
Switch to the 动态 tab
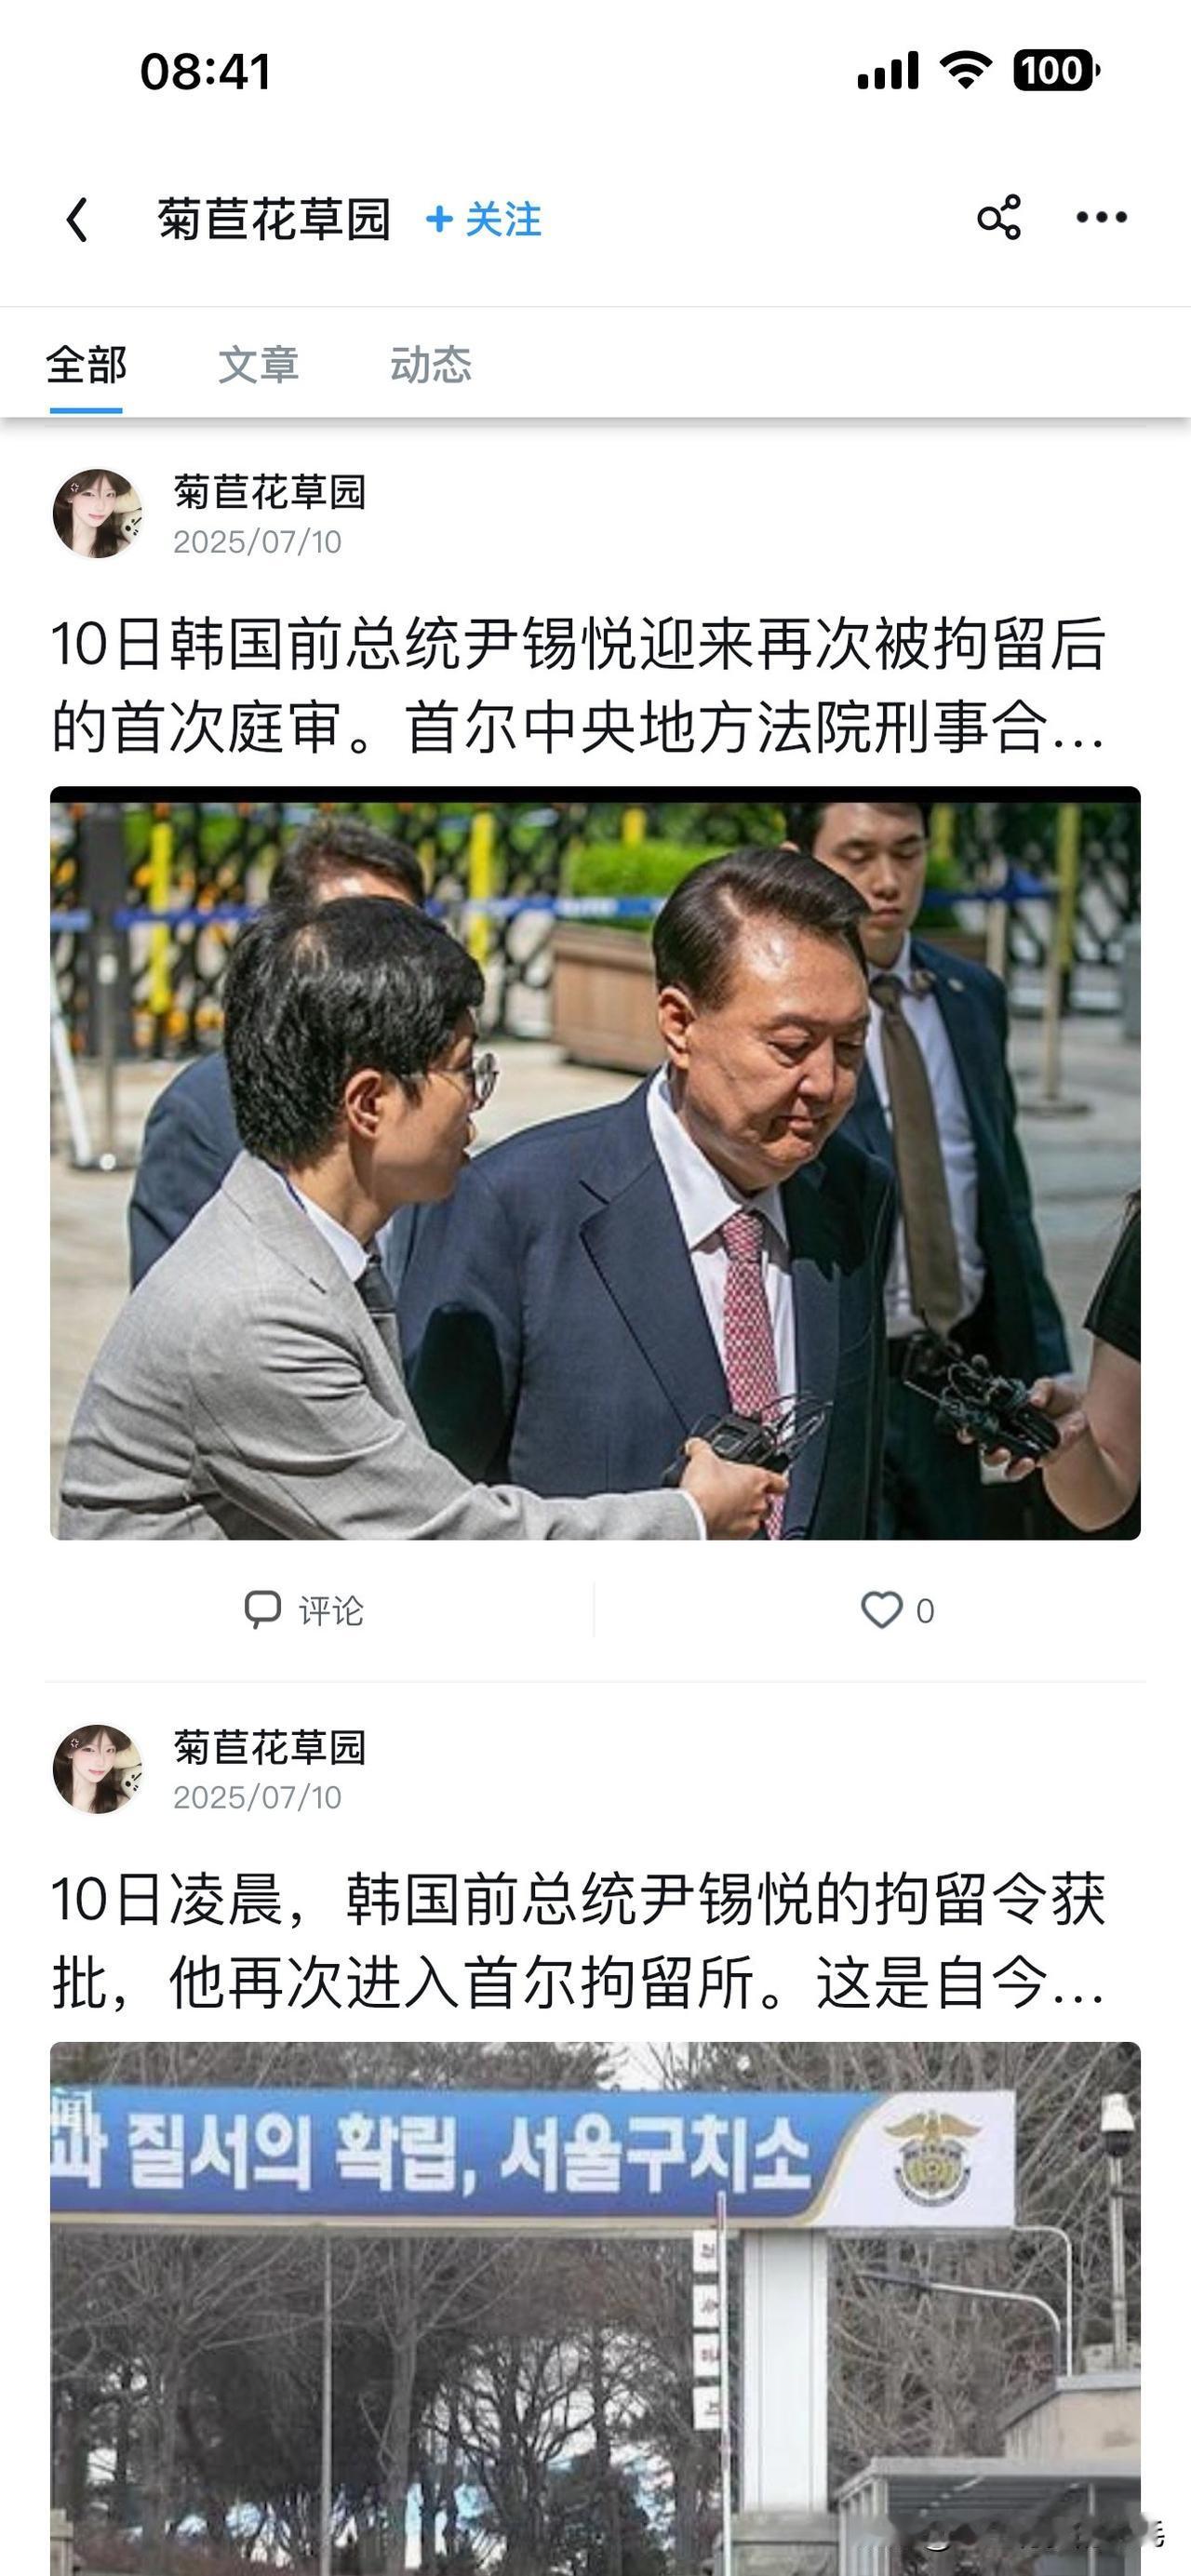431,364
